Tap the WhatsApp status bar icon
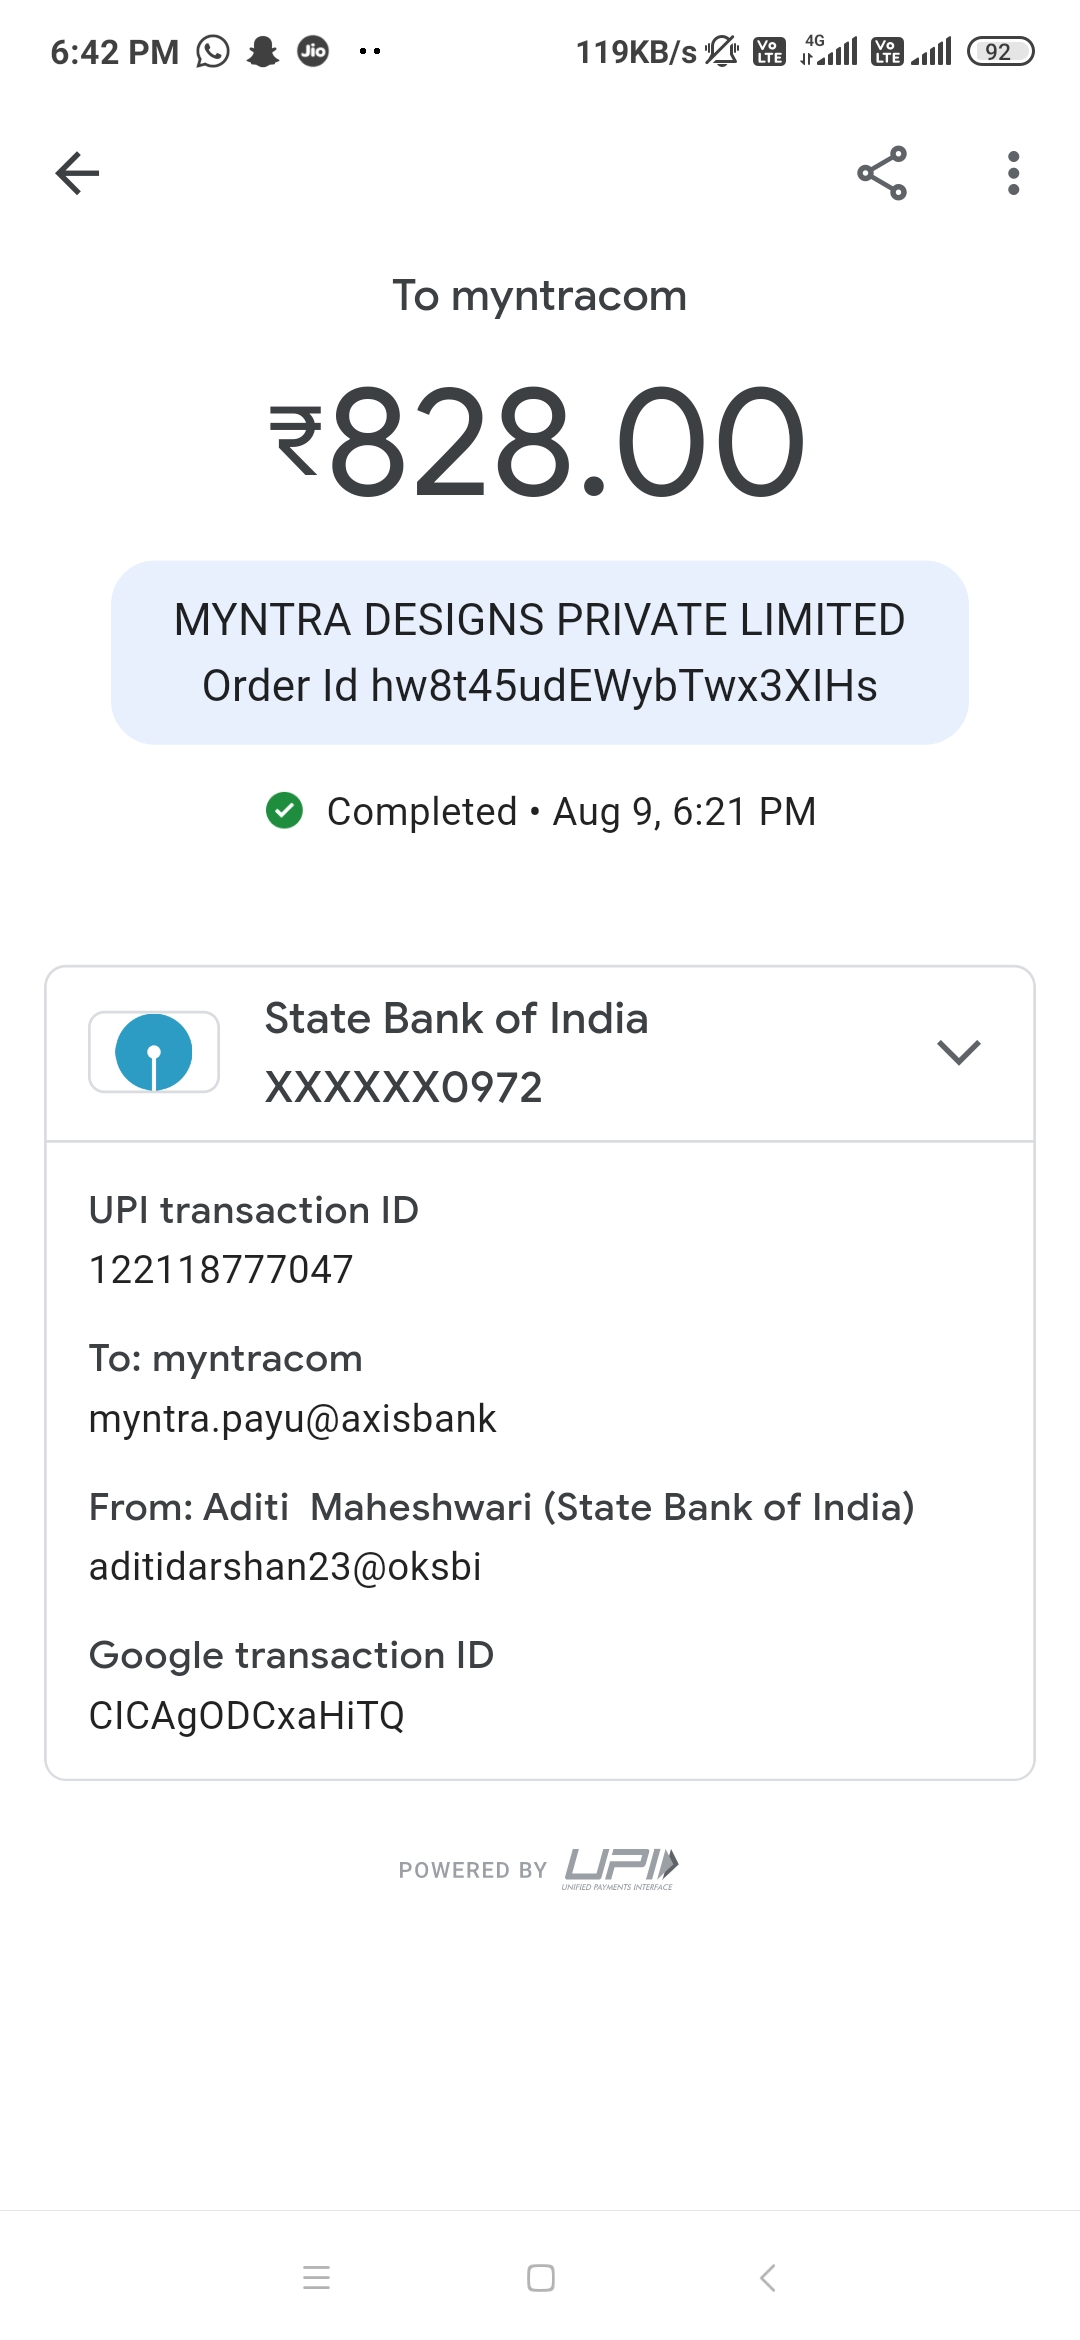The width and height of the screenshot is (1080, 2340). 213,51
